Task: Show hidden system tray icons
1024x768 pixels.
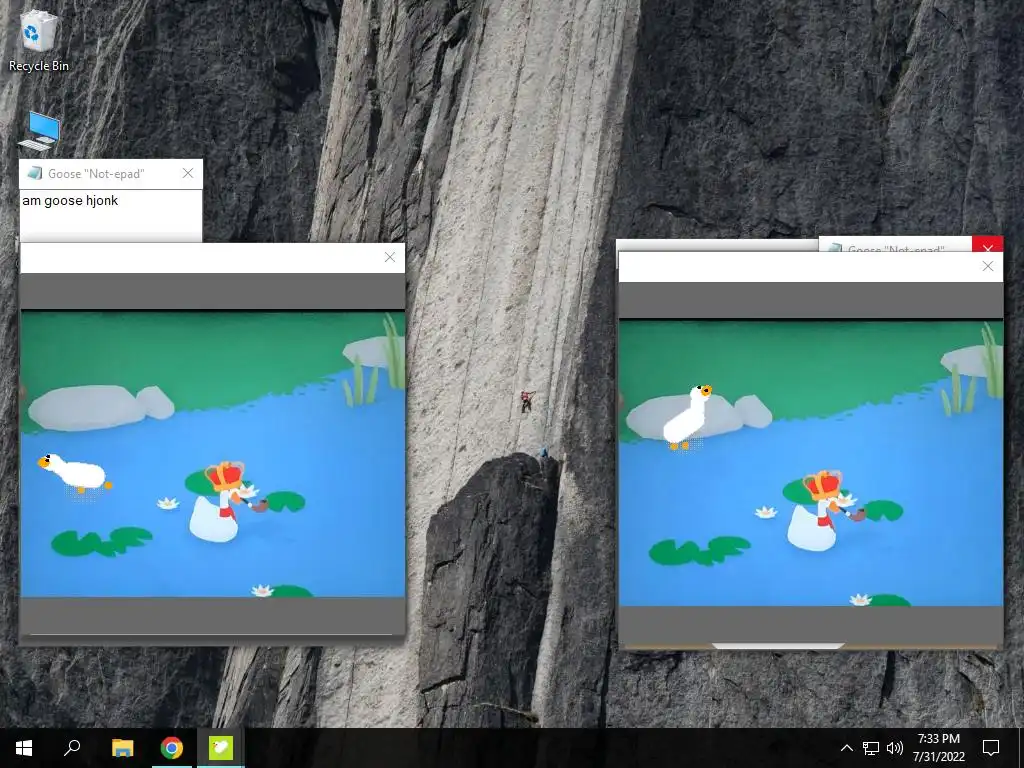Action: click(846, 748)
